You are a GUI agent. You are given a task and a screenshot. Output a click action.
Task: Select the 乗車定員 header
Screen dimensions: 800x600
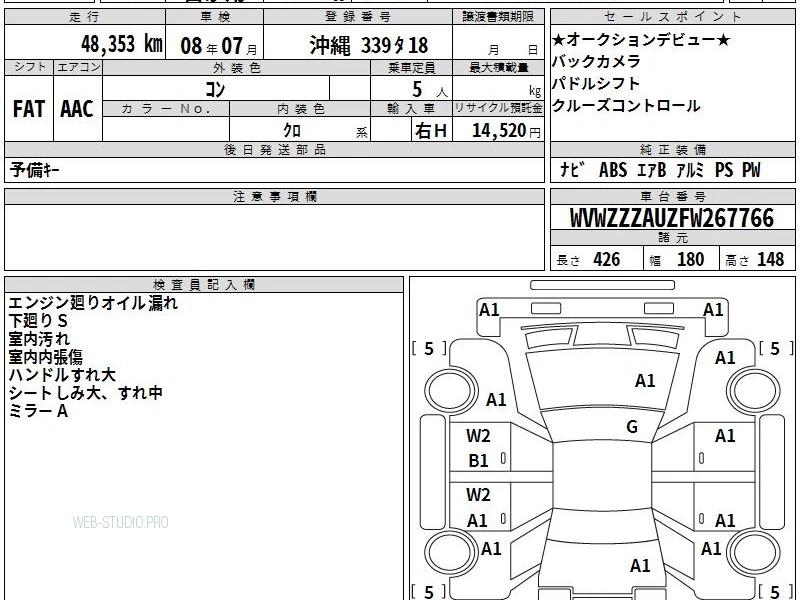(411, 67)
